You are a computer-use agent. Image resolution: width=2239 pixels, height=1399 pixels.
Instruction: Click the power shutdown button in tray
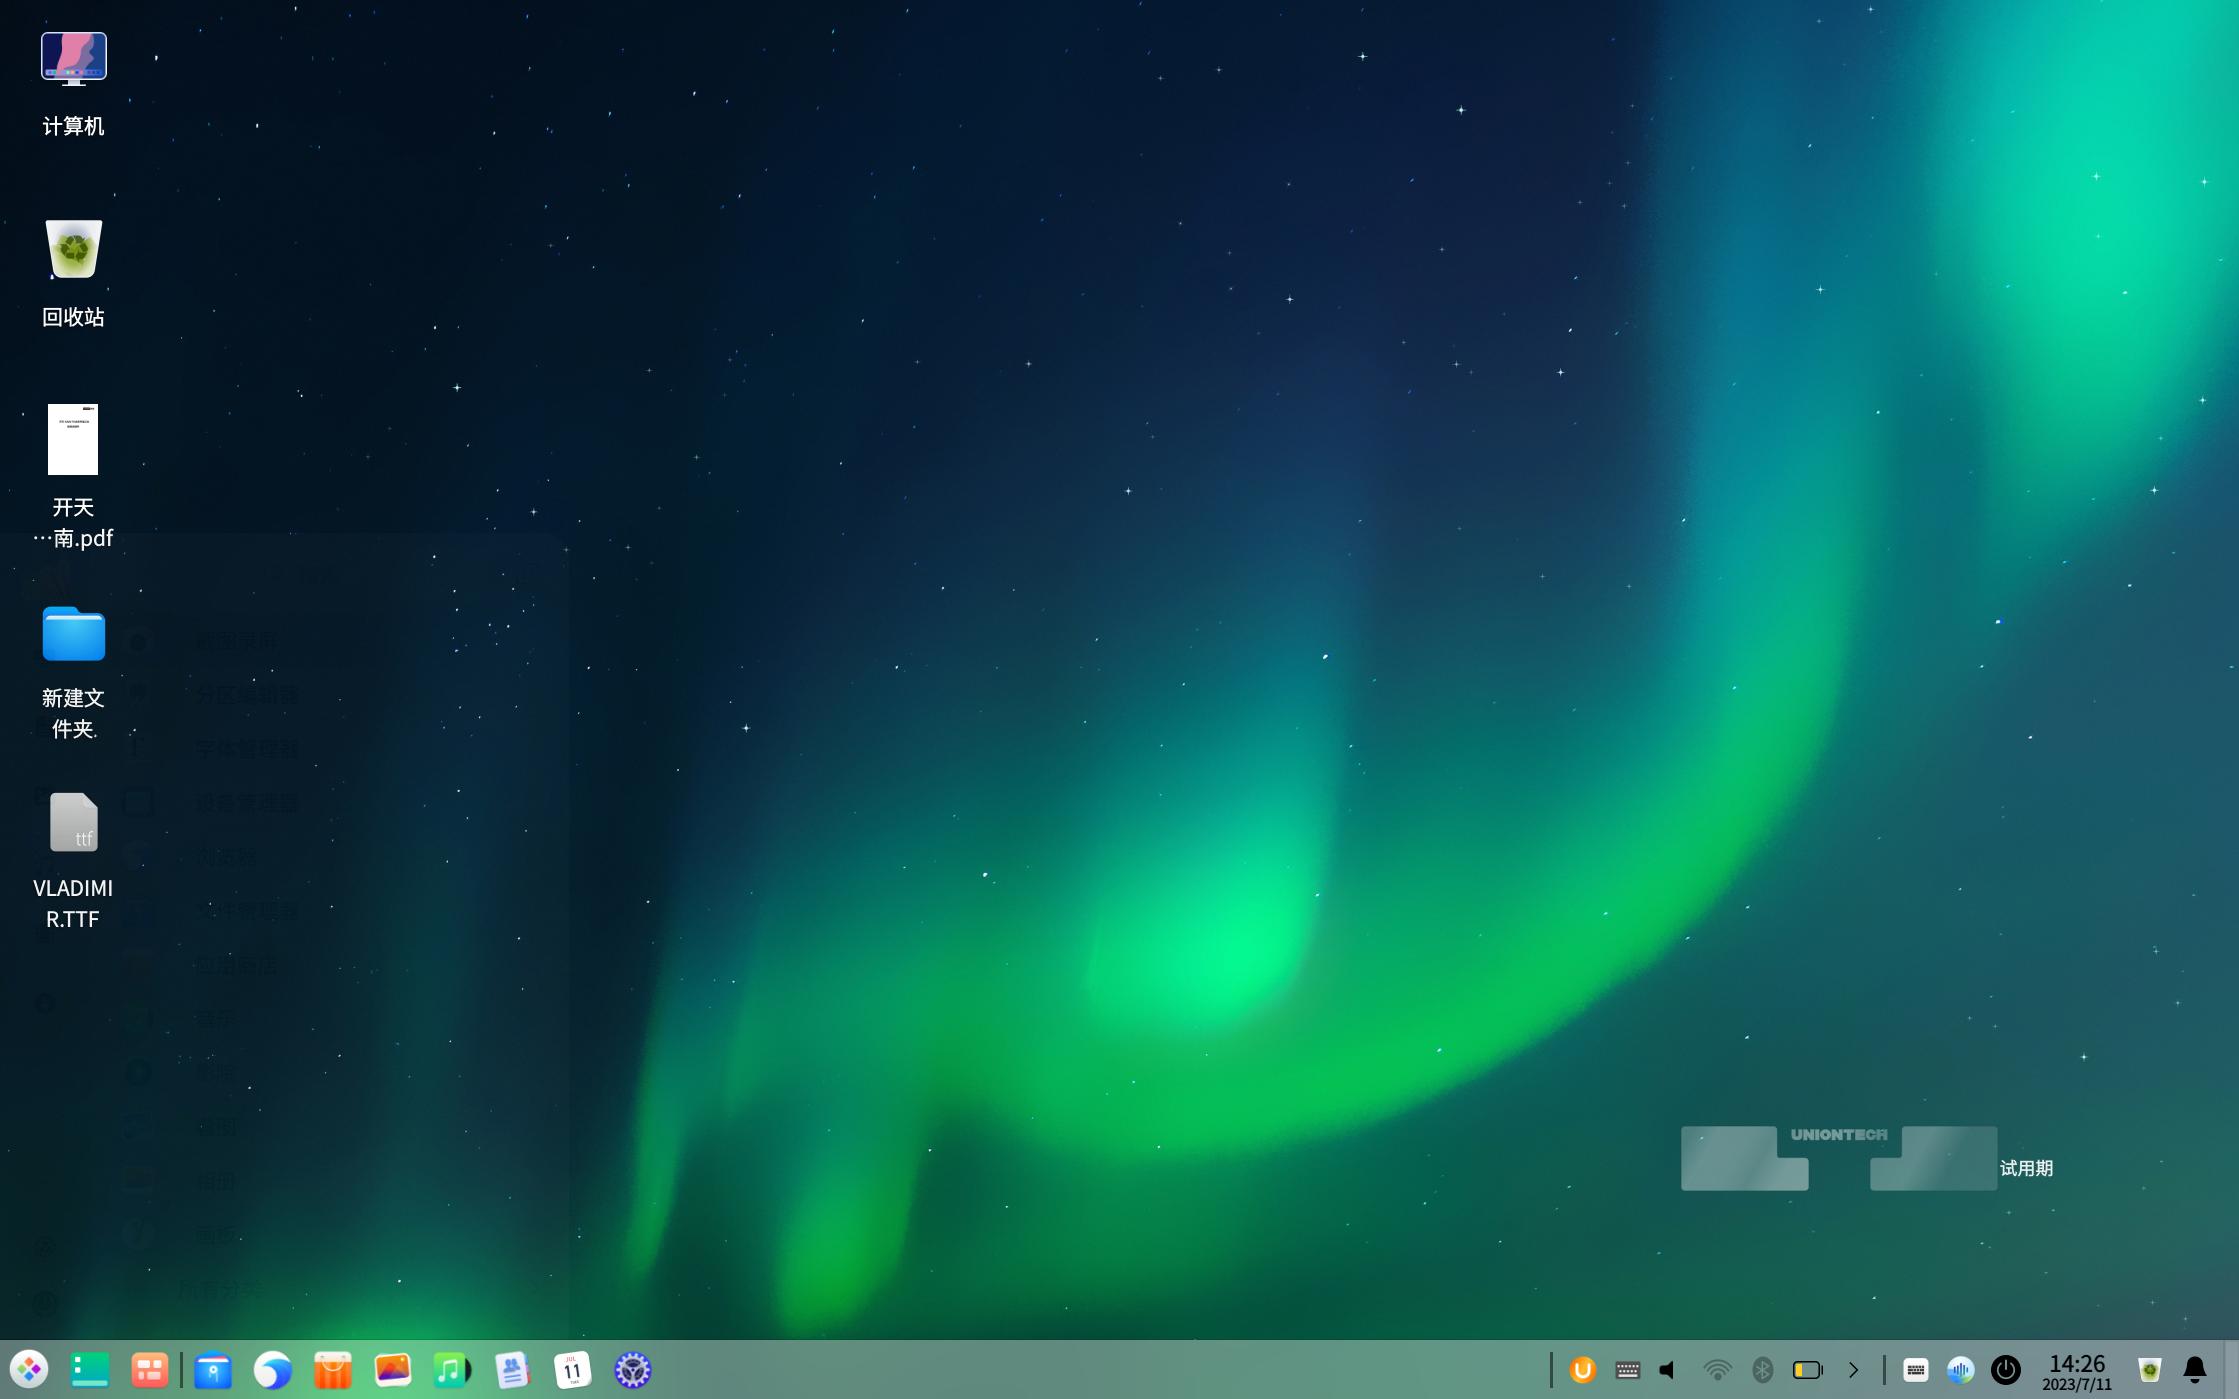point(2005,1369)
